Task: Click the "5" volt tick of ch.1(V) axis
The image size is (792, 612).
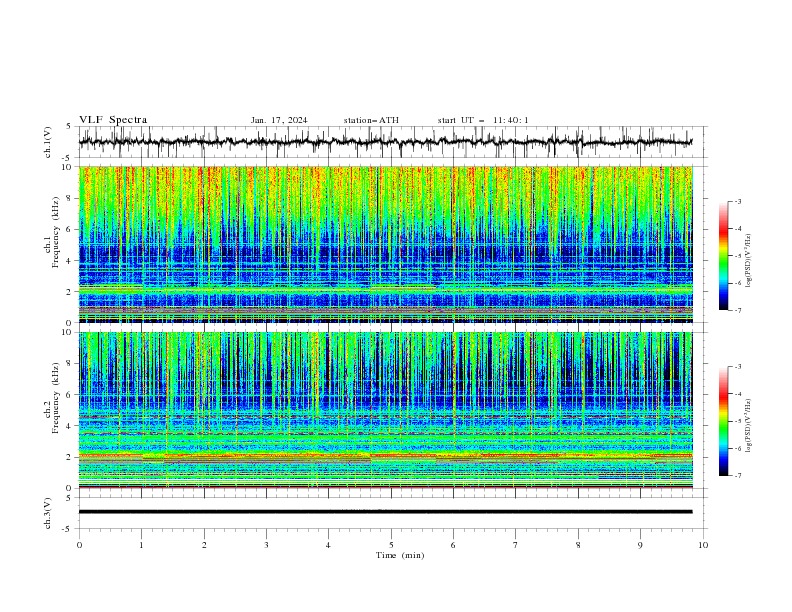Action: 69,127
